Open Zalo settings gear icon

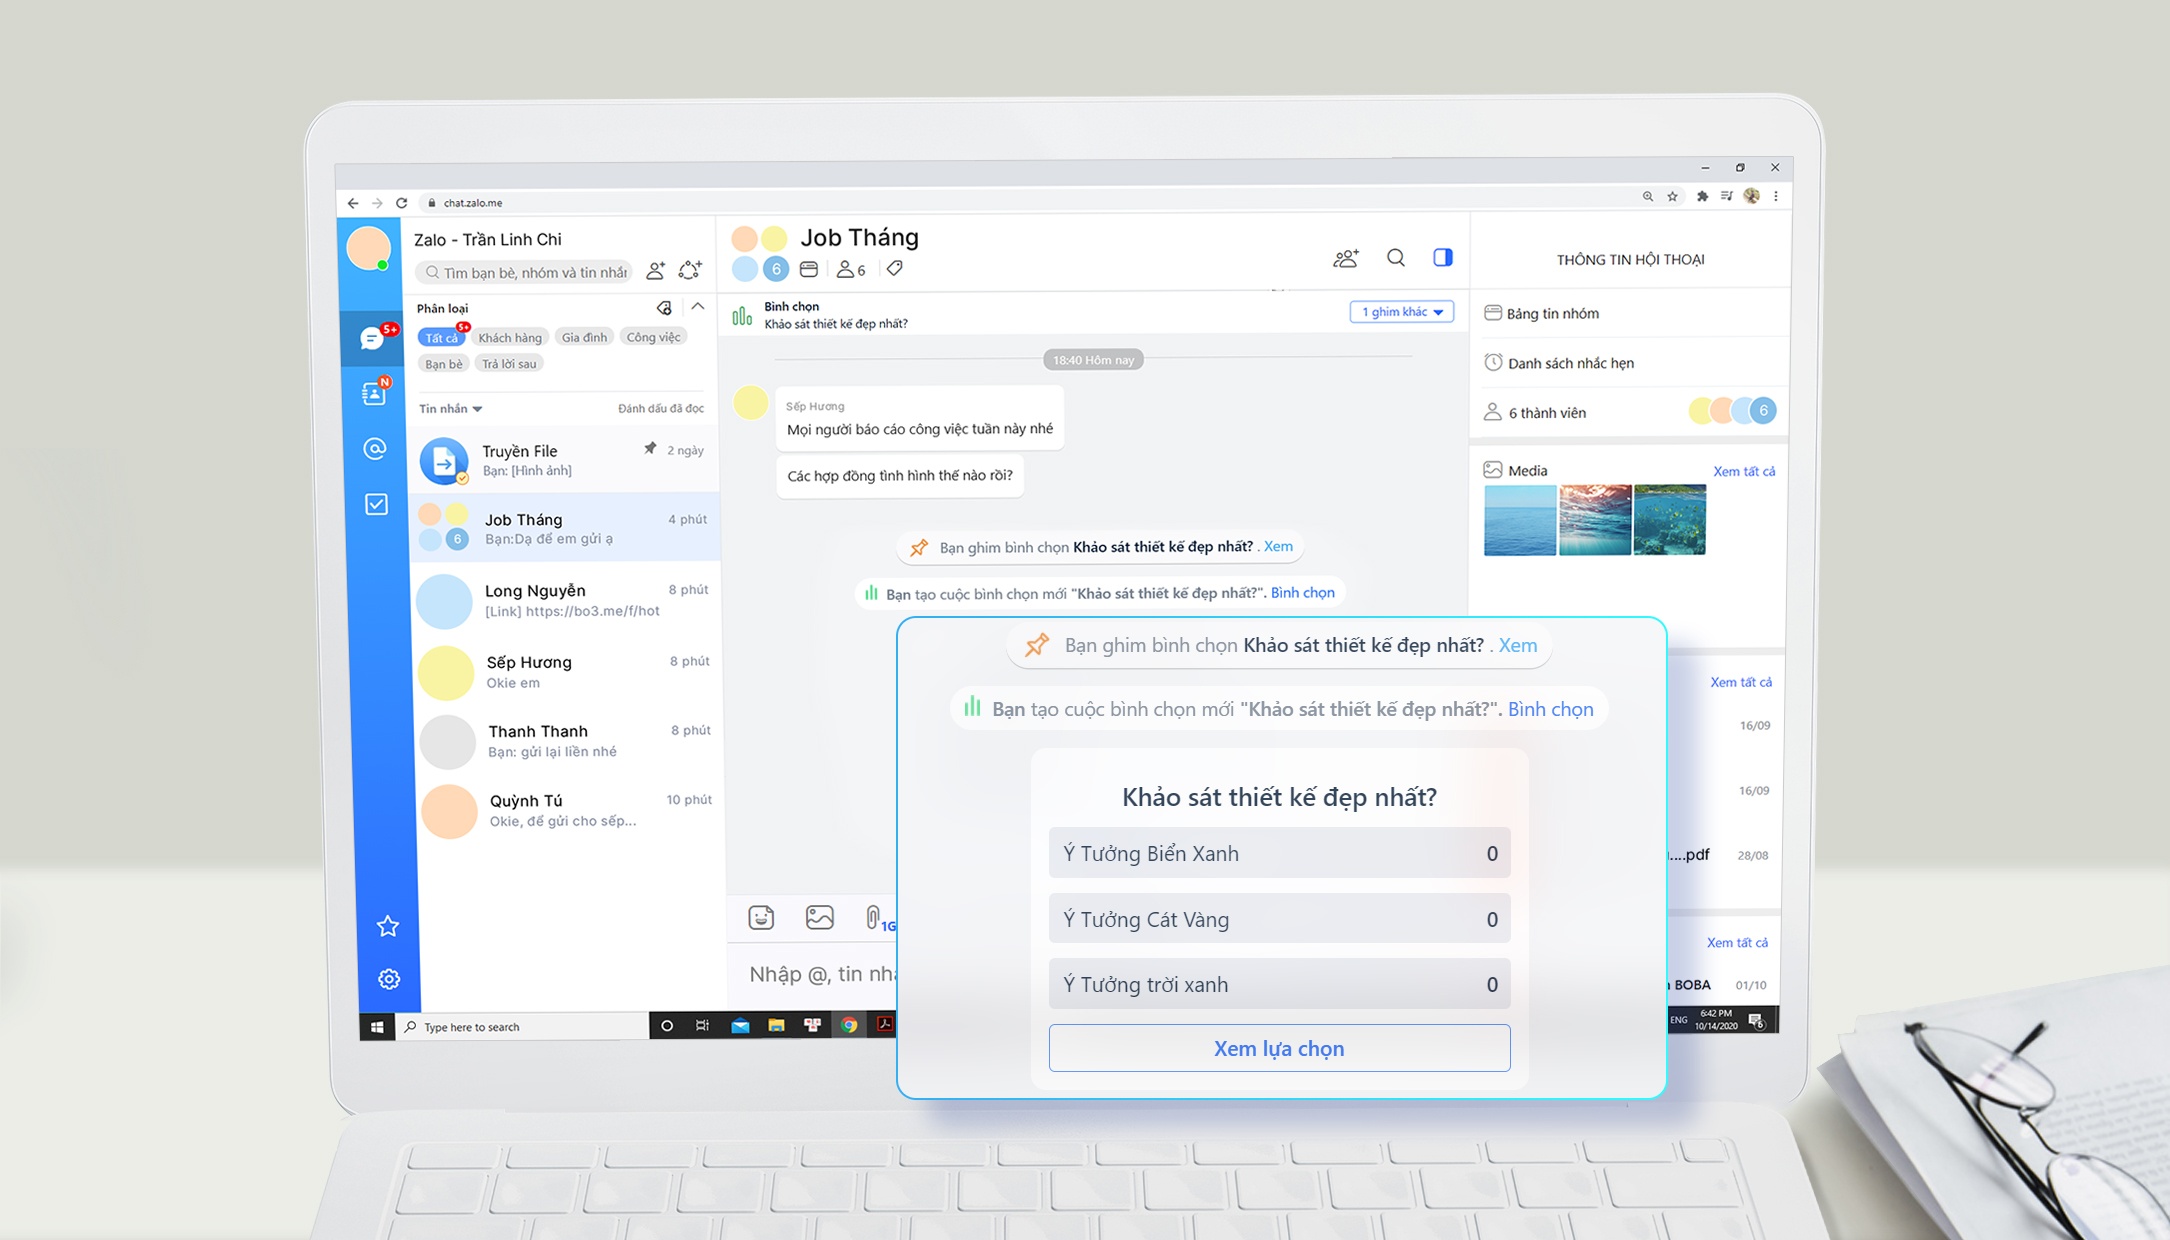coord(389,979)
